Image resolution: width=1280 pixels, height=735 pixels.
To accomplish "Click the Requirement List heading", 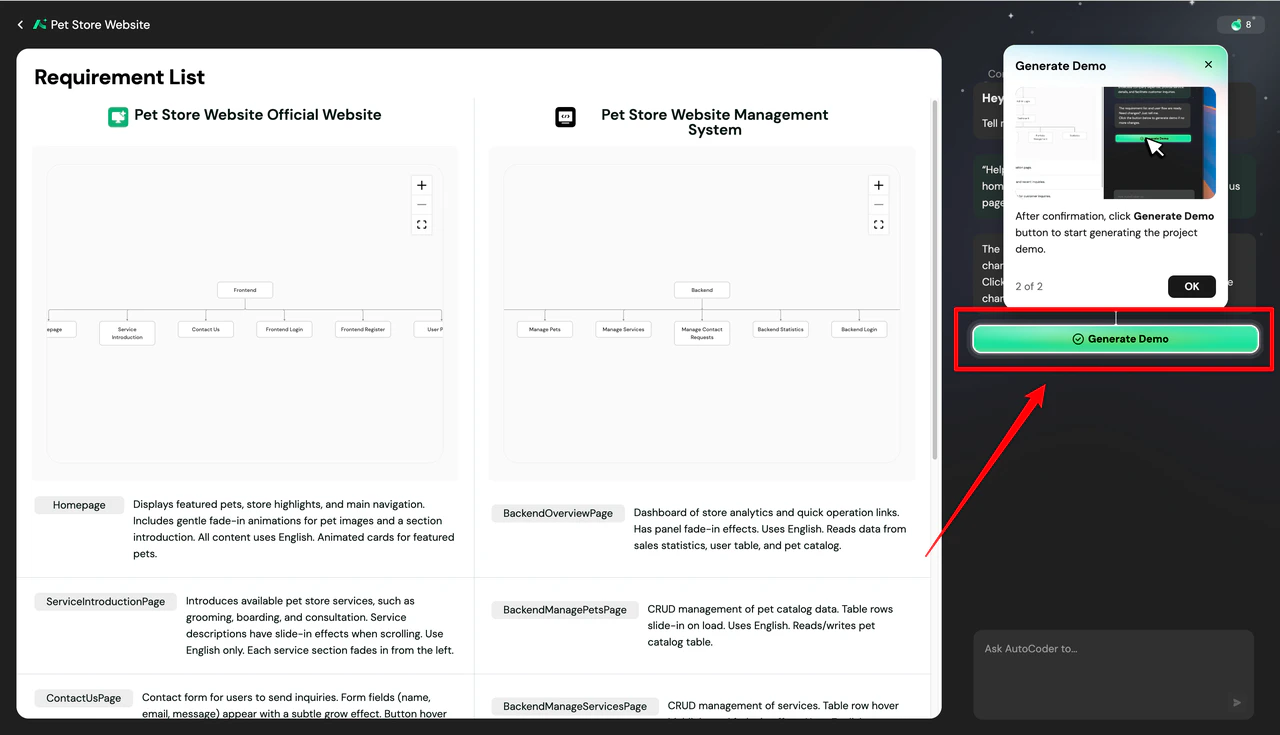I will click(120, 77).
